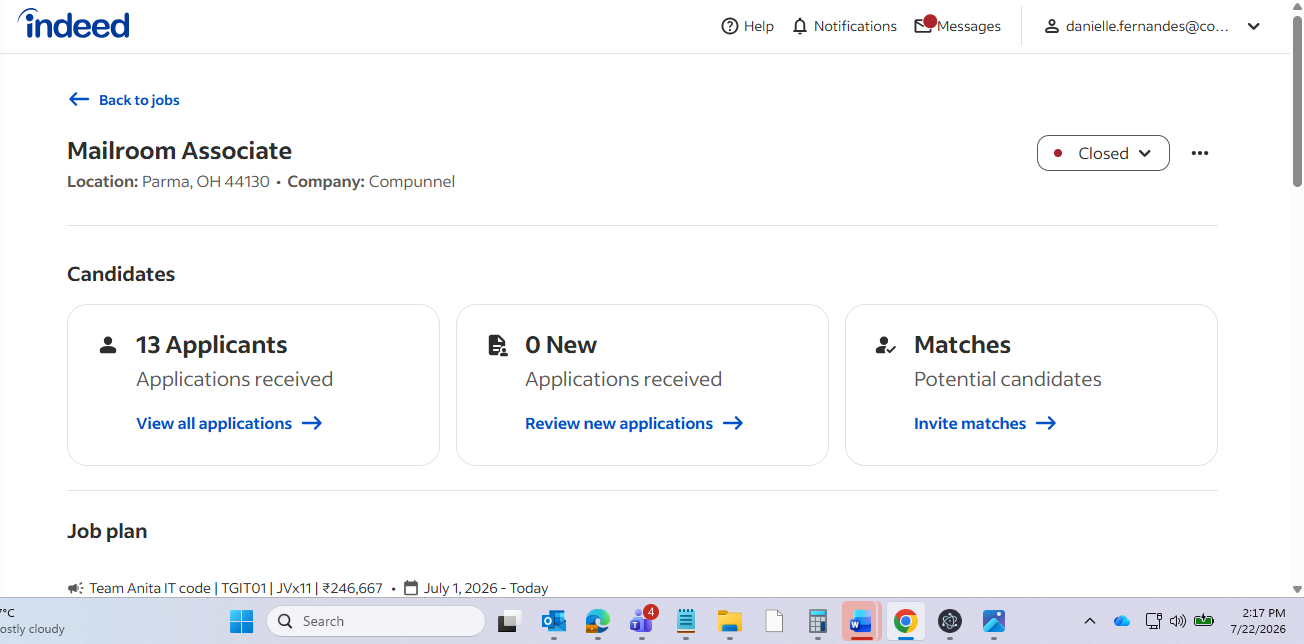Image resolution: width=1304 pixels, height=644 pixels.
Task: Click the taskbar Search box
Action: pyautogui.click(x=376, y=621)
